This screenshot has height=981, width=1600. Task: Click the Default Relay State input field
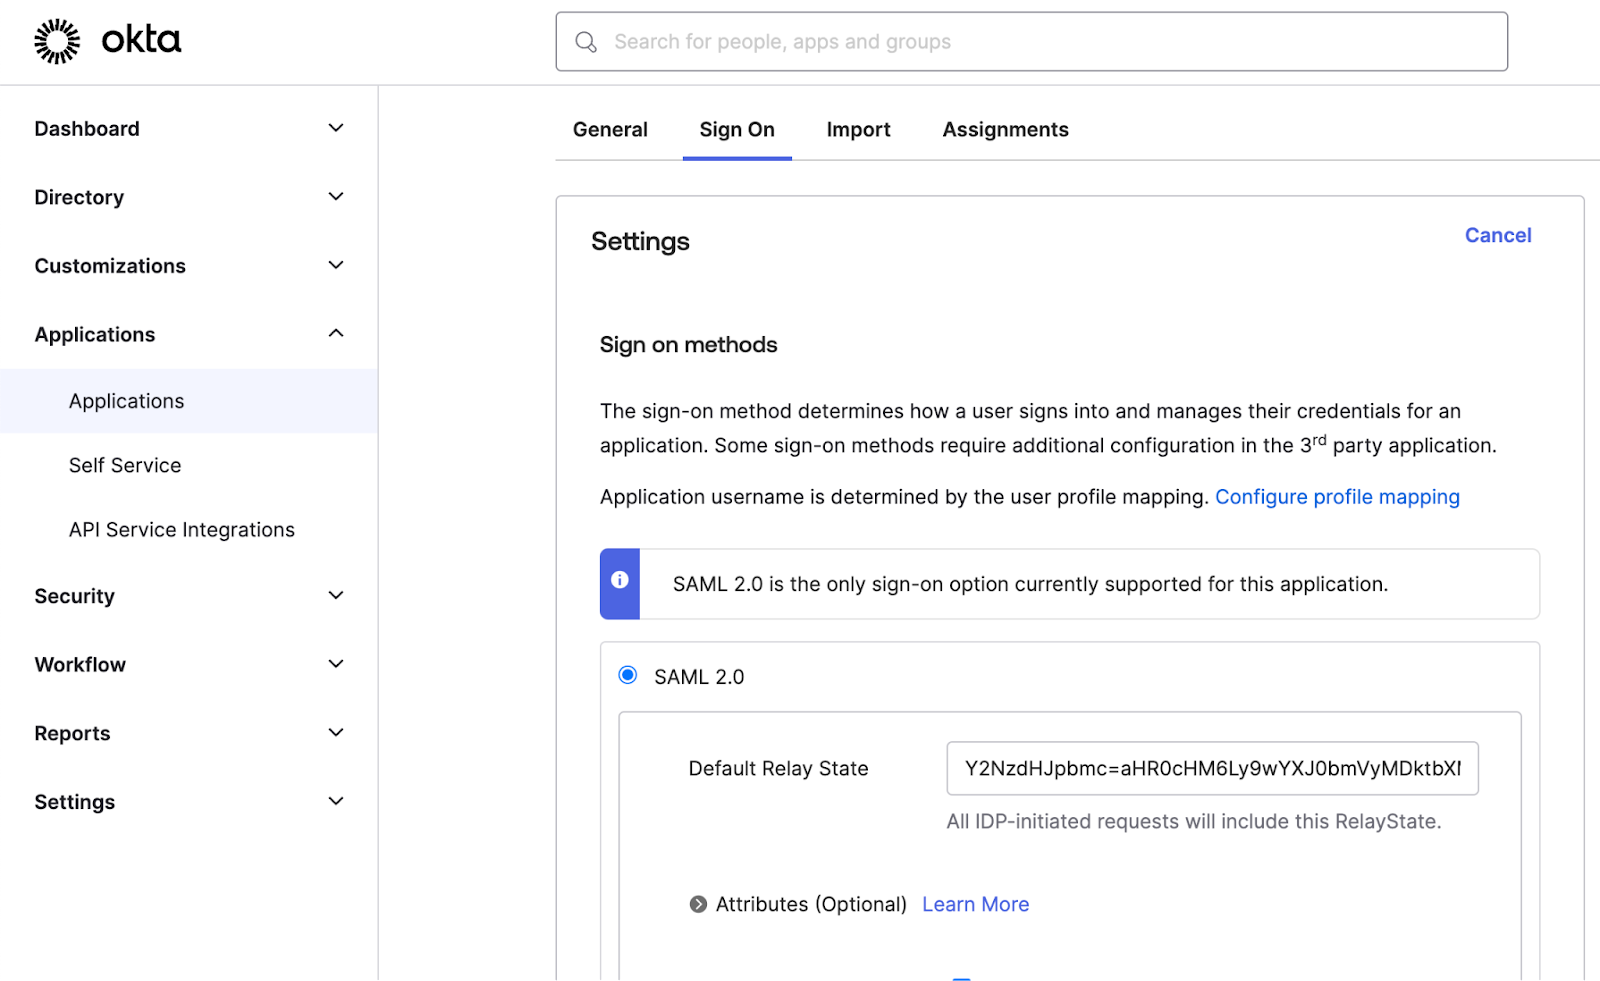(x=1212, y=768)
